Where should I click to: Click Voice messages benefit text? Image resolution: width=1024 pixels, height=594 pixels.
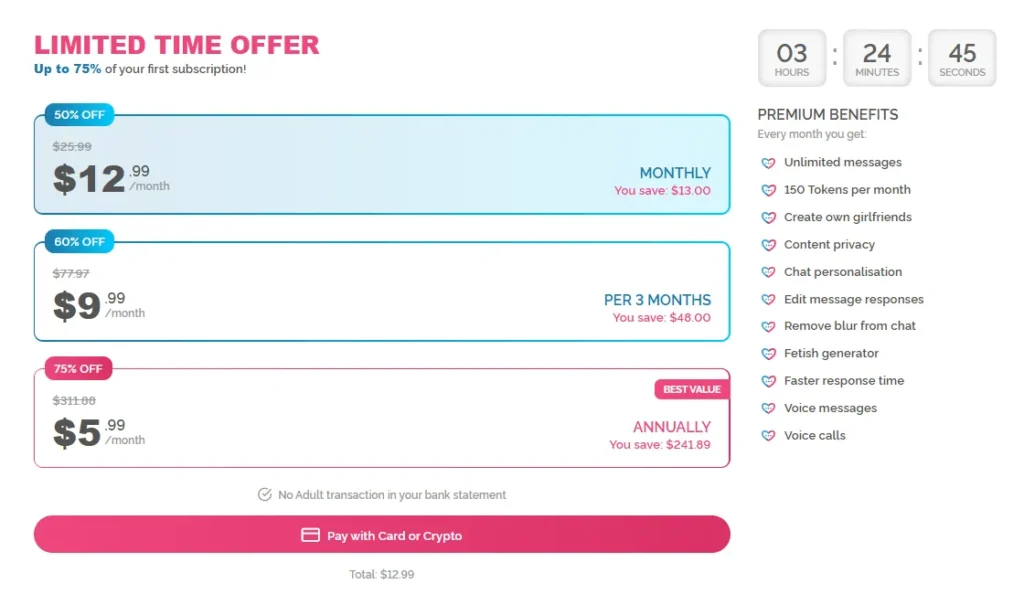coord(830,408)
